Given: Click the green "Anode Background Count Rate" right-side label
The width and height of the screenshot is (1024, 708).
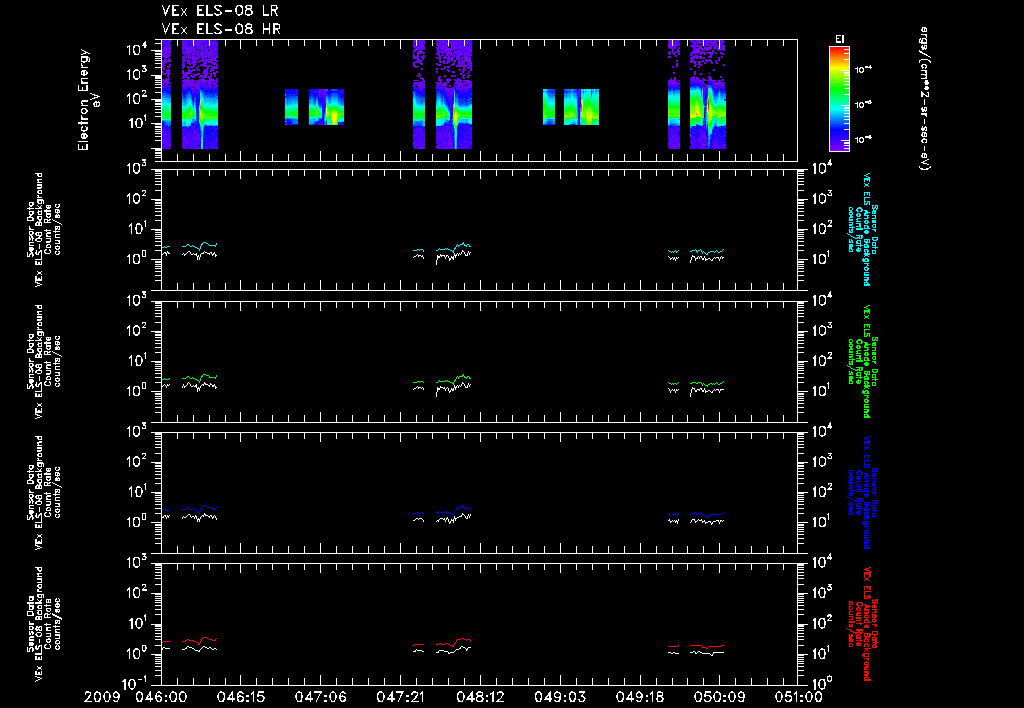Looking at the screenshot, I should [x=863, y=361].
